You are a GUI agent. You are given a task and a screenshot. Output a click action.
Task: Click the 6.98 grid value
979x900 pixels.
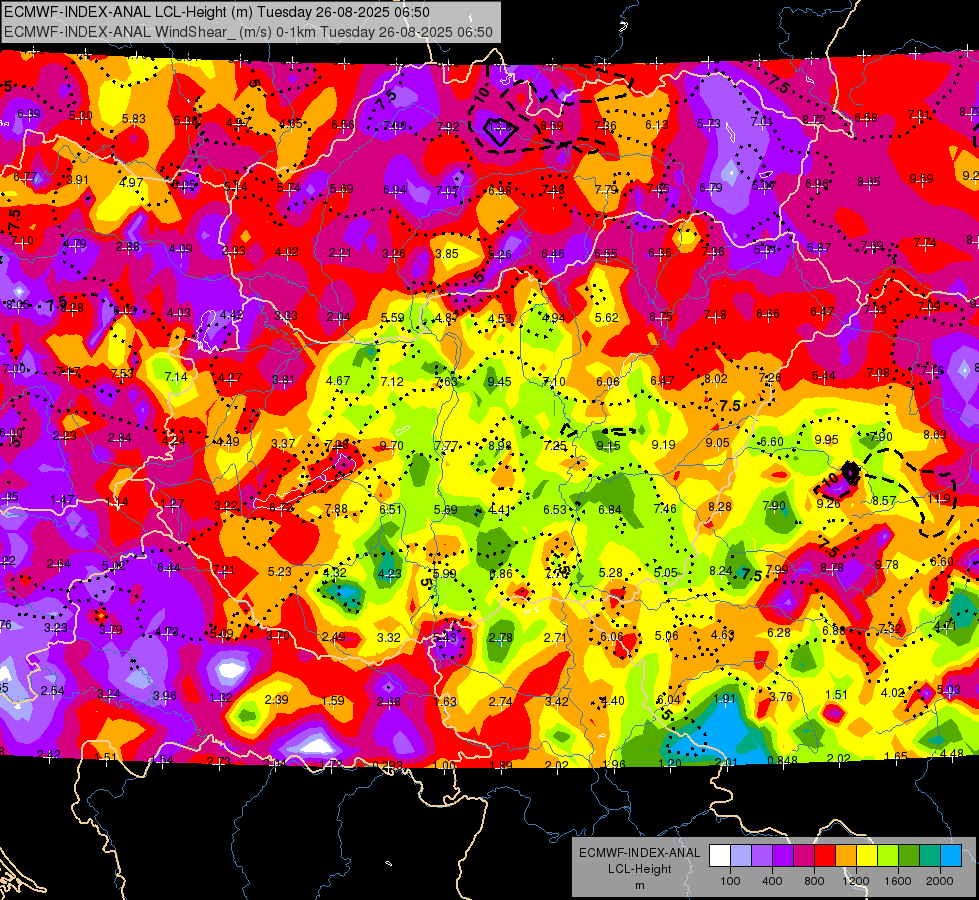tap(499, 190)
